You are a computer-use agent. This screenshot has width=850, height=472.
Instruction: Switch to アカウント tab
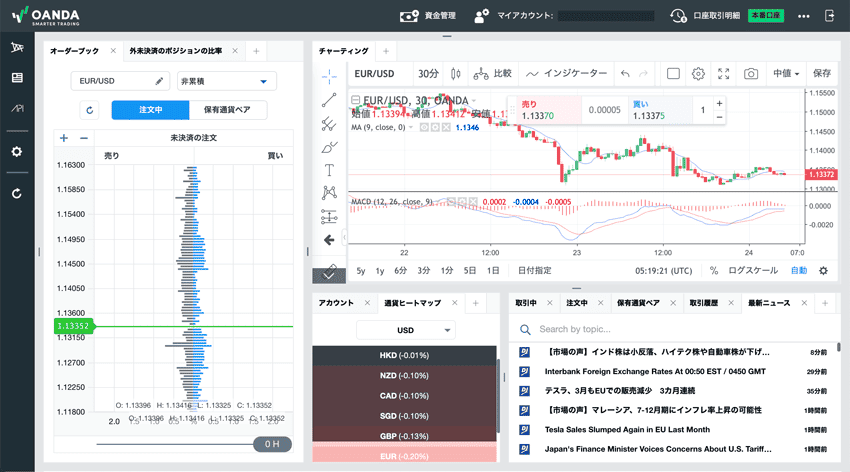pyautogui.click(x=336, y=303)
